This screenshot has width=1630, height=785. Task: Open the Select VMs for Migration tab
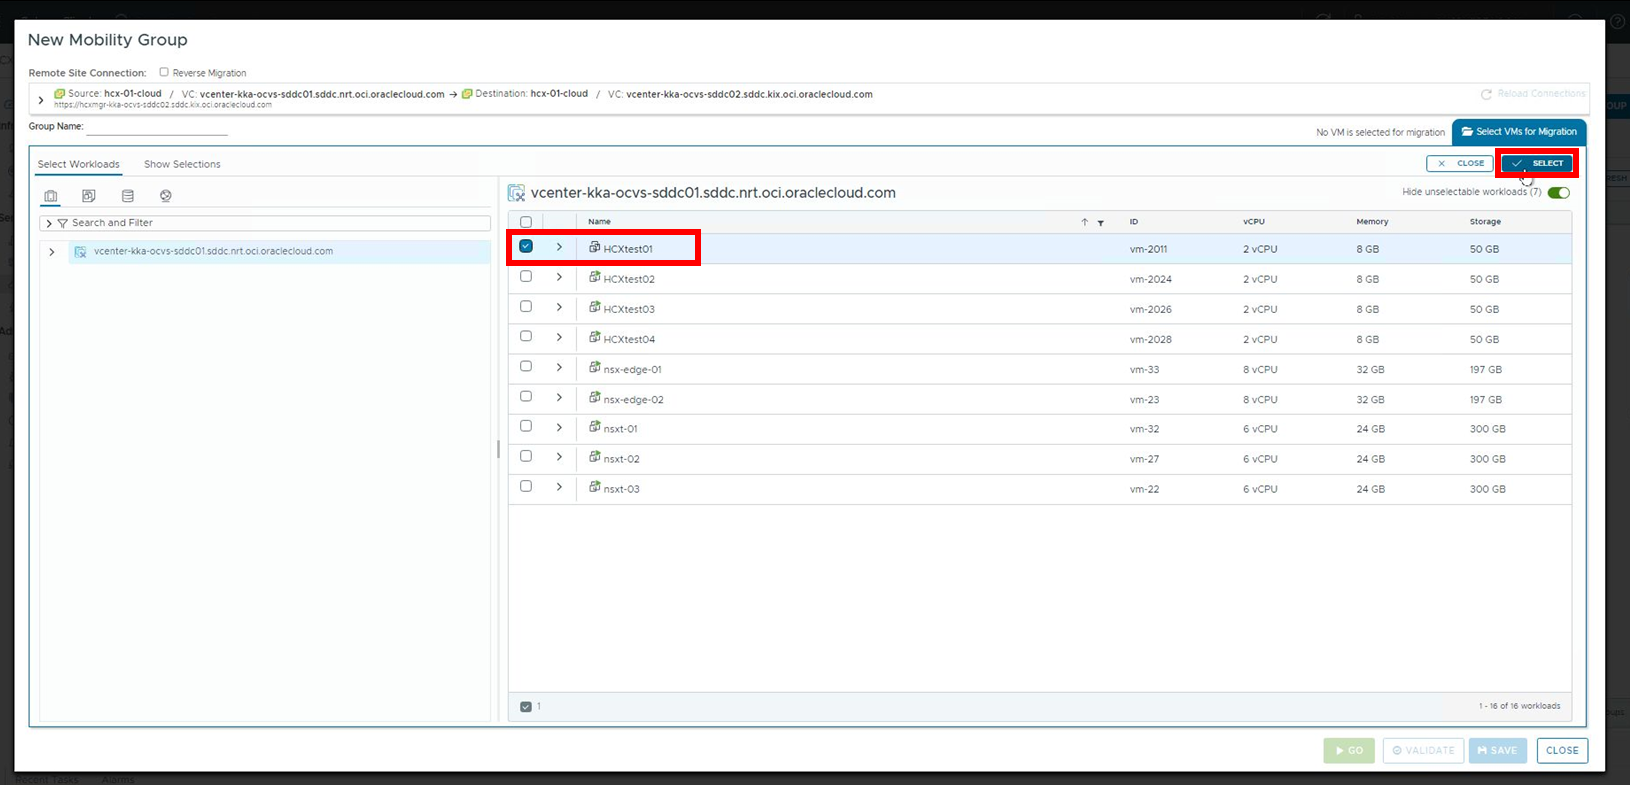coord(1518,132)
